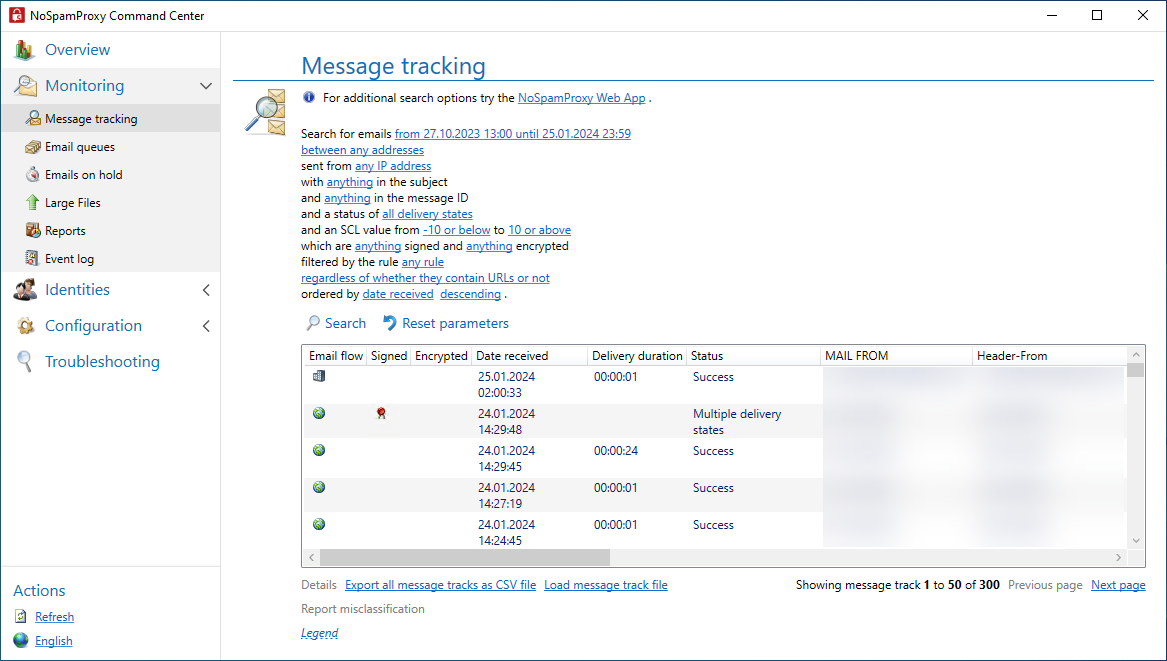Screen dimensions: 1167x661
Task: Click the Message tracking sidebar icon
Action: tap(33, 118)
